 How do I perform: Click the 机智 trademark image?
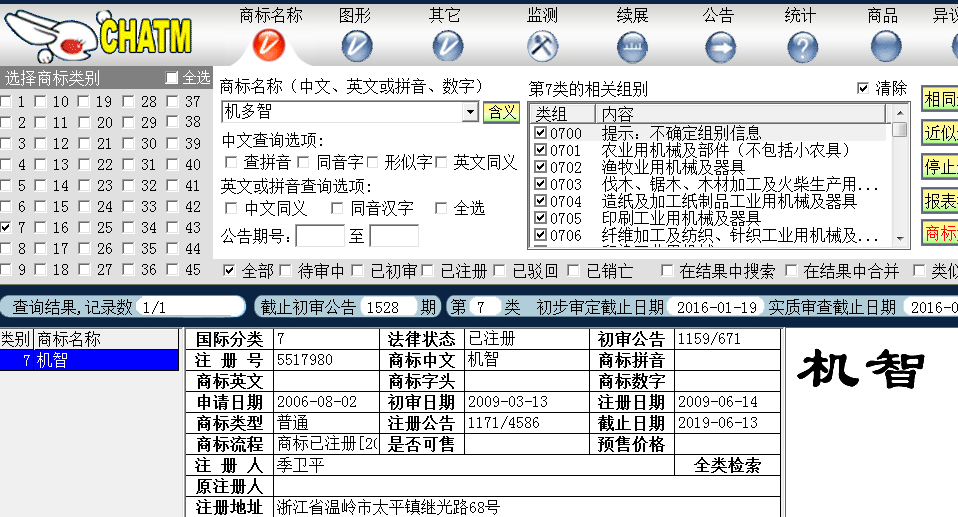861,369
